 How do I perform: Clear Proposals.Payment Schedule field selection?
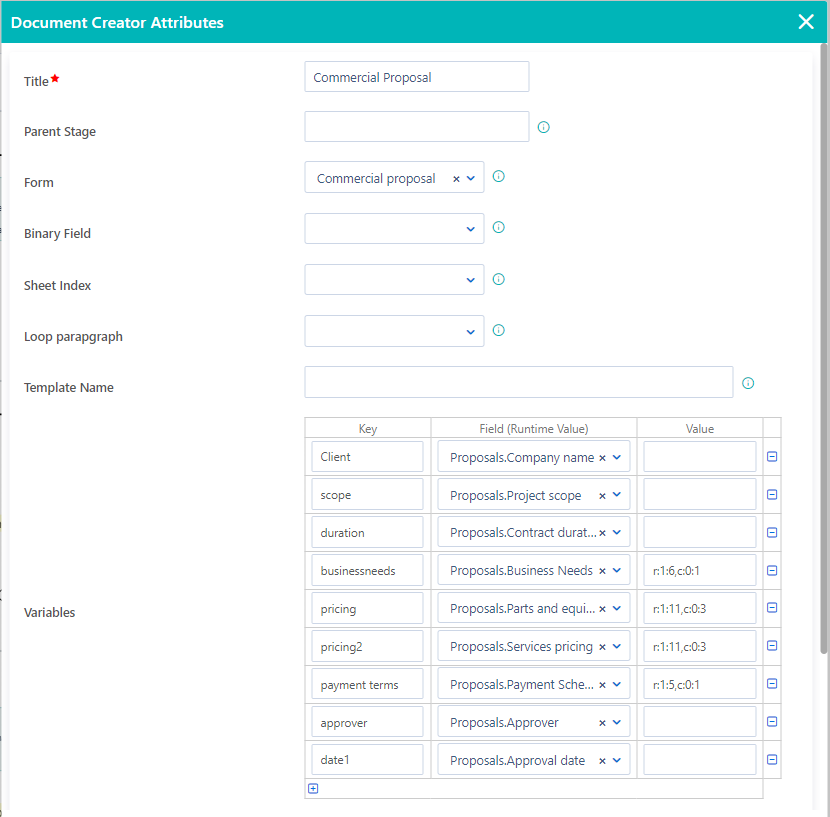[602, 685]
